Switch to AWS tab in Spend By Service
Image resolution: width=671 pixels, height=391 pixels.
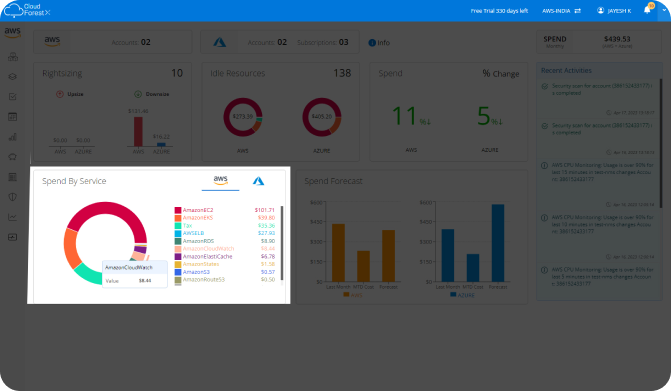pos(220,181)
